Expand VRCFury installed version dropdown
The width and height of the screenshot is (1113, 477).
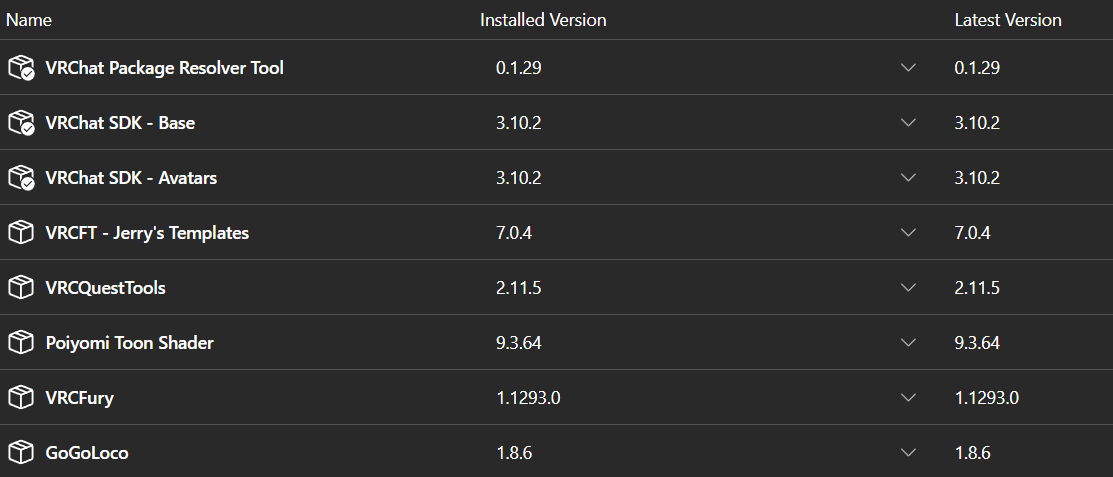click(x=908, y=398)
